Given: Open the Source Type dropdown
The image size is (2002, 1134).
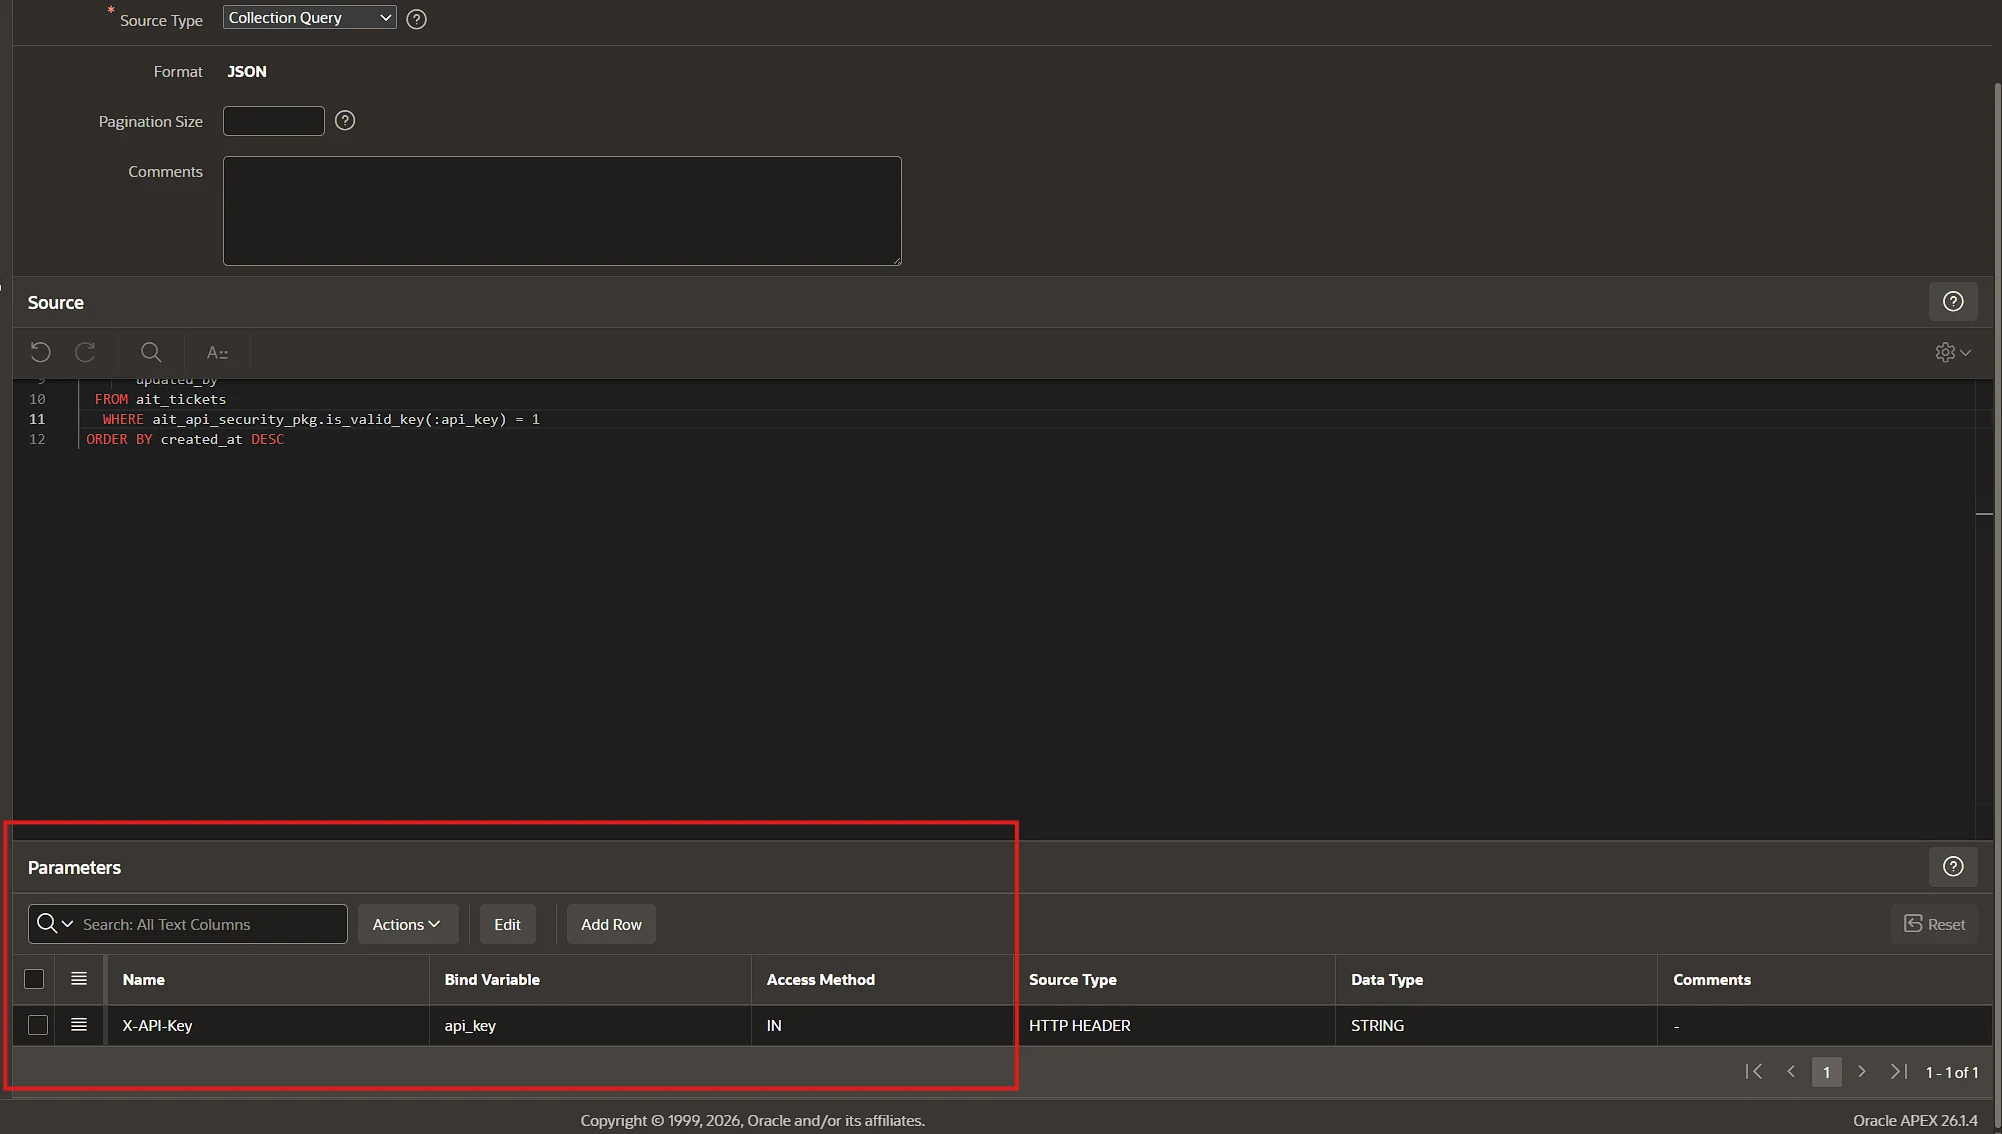Looking at the screenshot, I should click(x=309, y=18).
